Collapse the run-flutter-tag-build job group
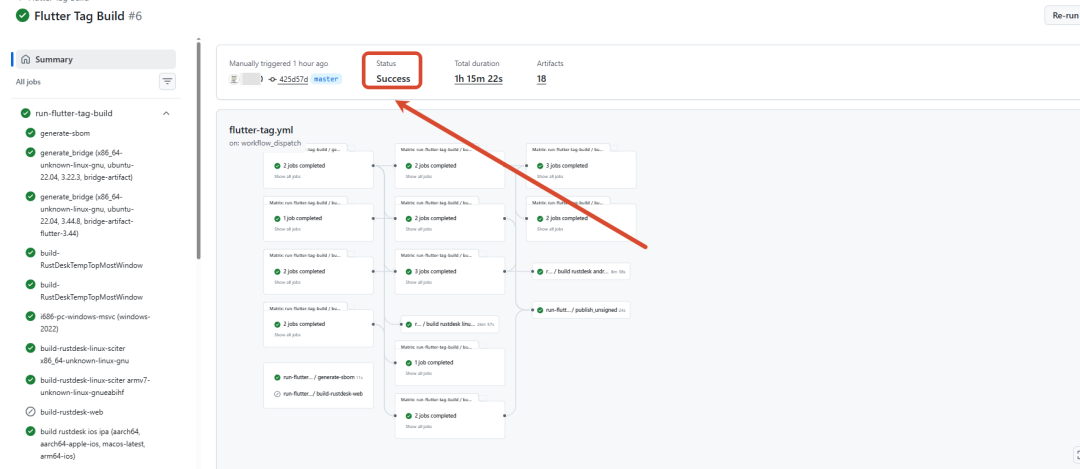The width and height of the screenshot is (1080, 469). click(166, 113)
